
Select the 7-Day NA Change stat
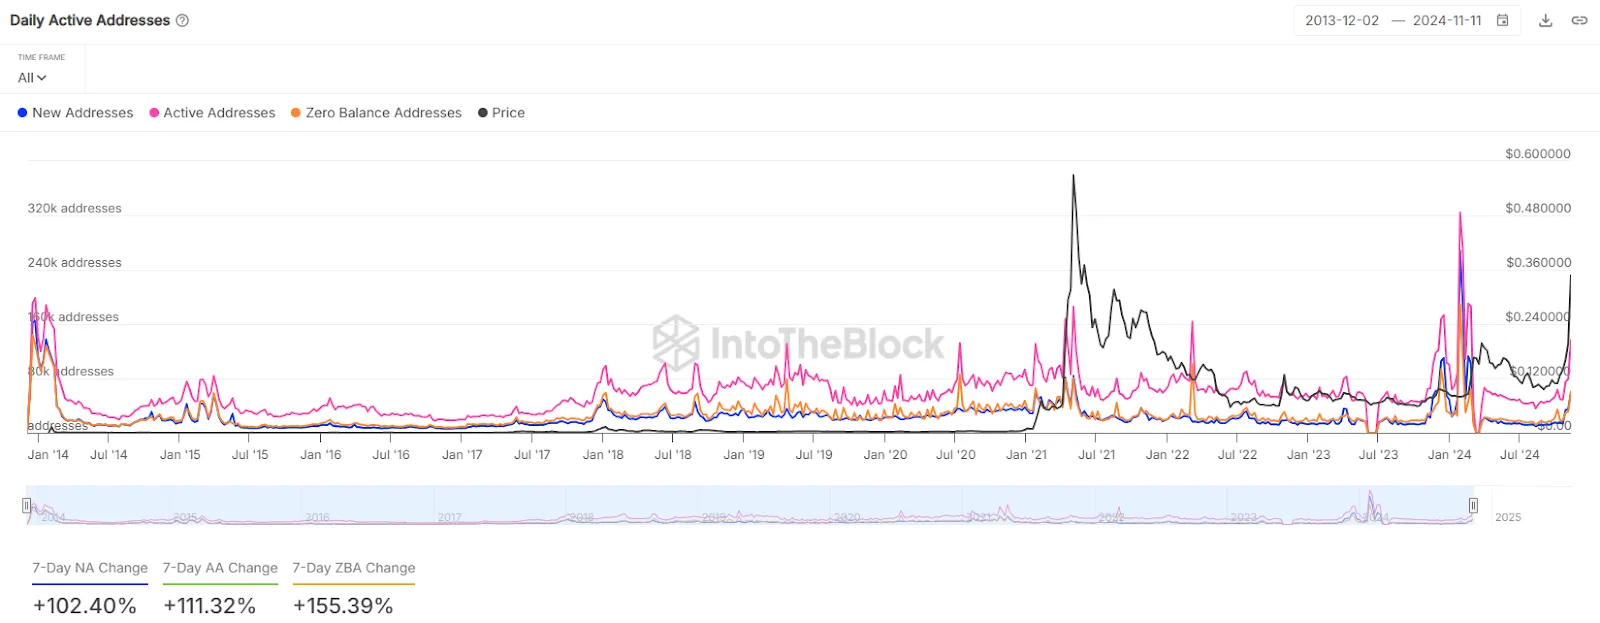point(89,568)
